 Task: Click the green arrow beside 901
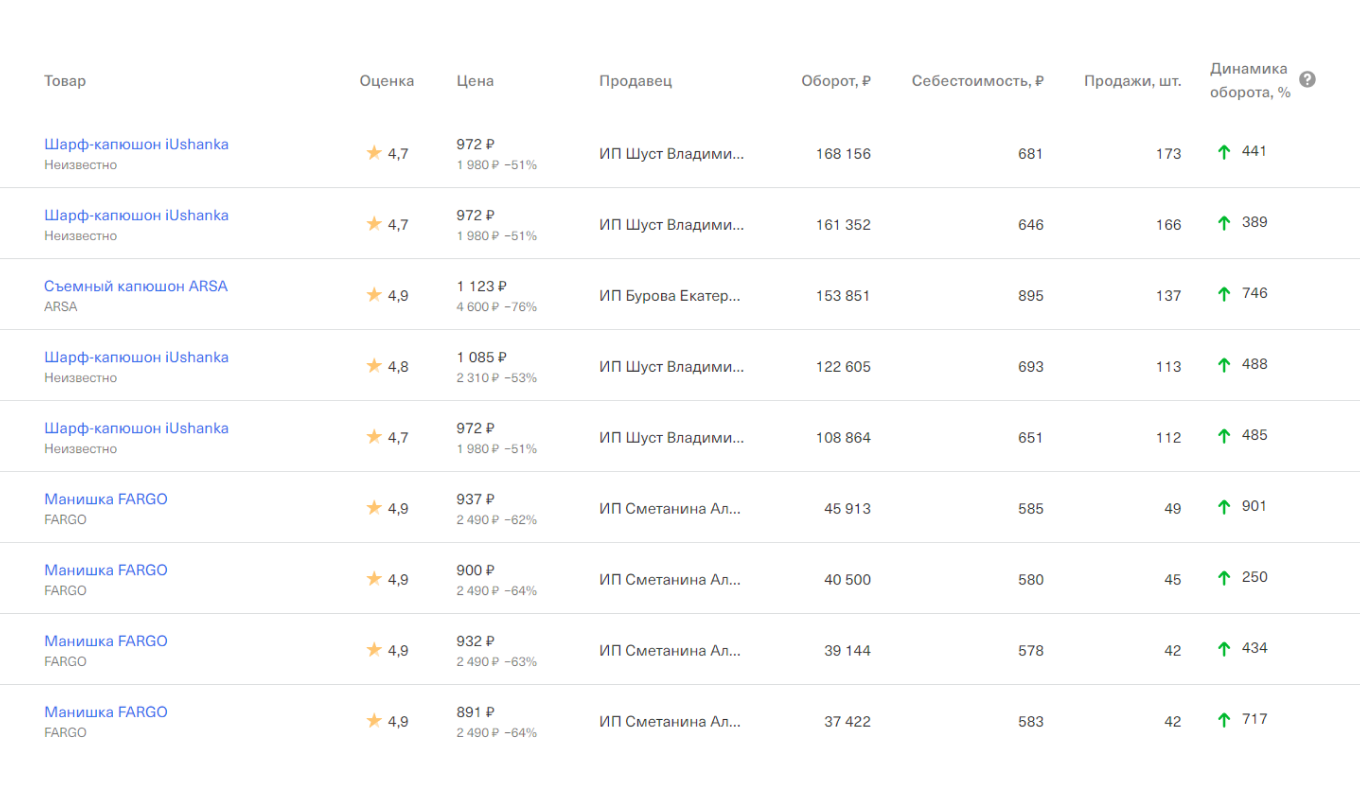(1223, 507)
